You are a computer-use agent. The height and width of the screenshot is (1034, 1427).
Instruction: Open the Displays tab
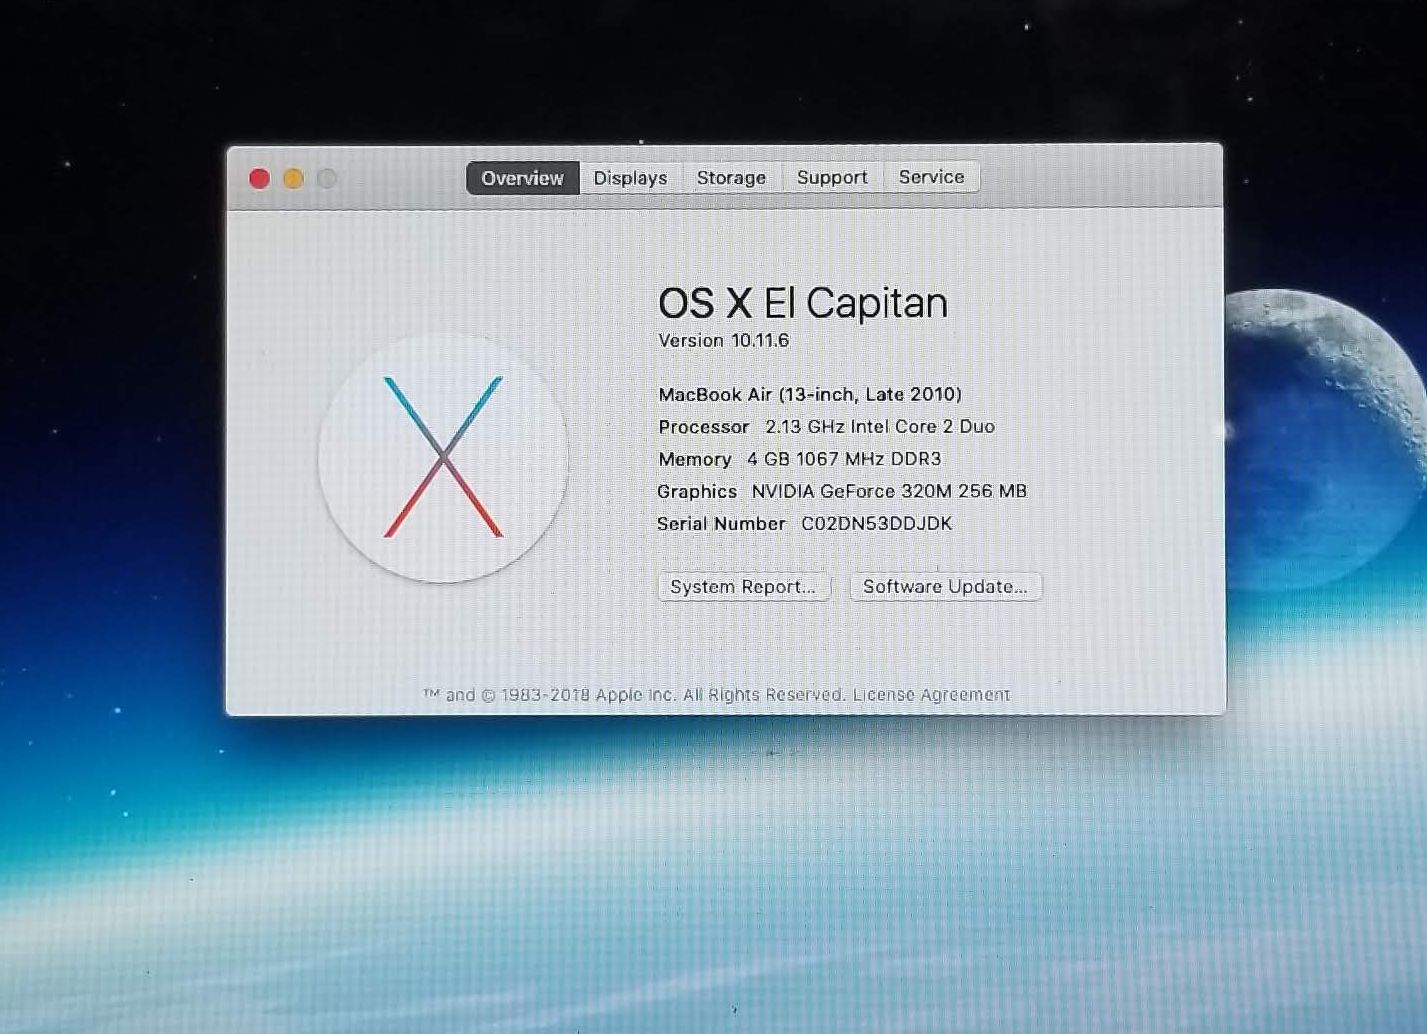630,178
